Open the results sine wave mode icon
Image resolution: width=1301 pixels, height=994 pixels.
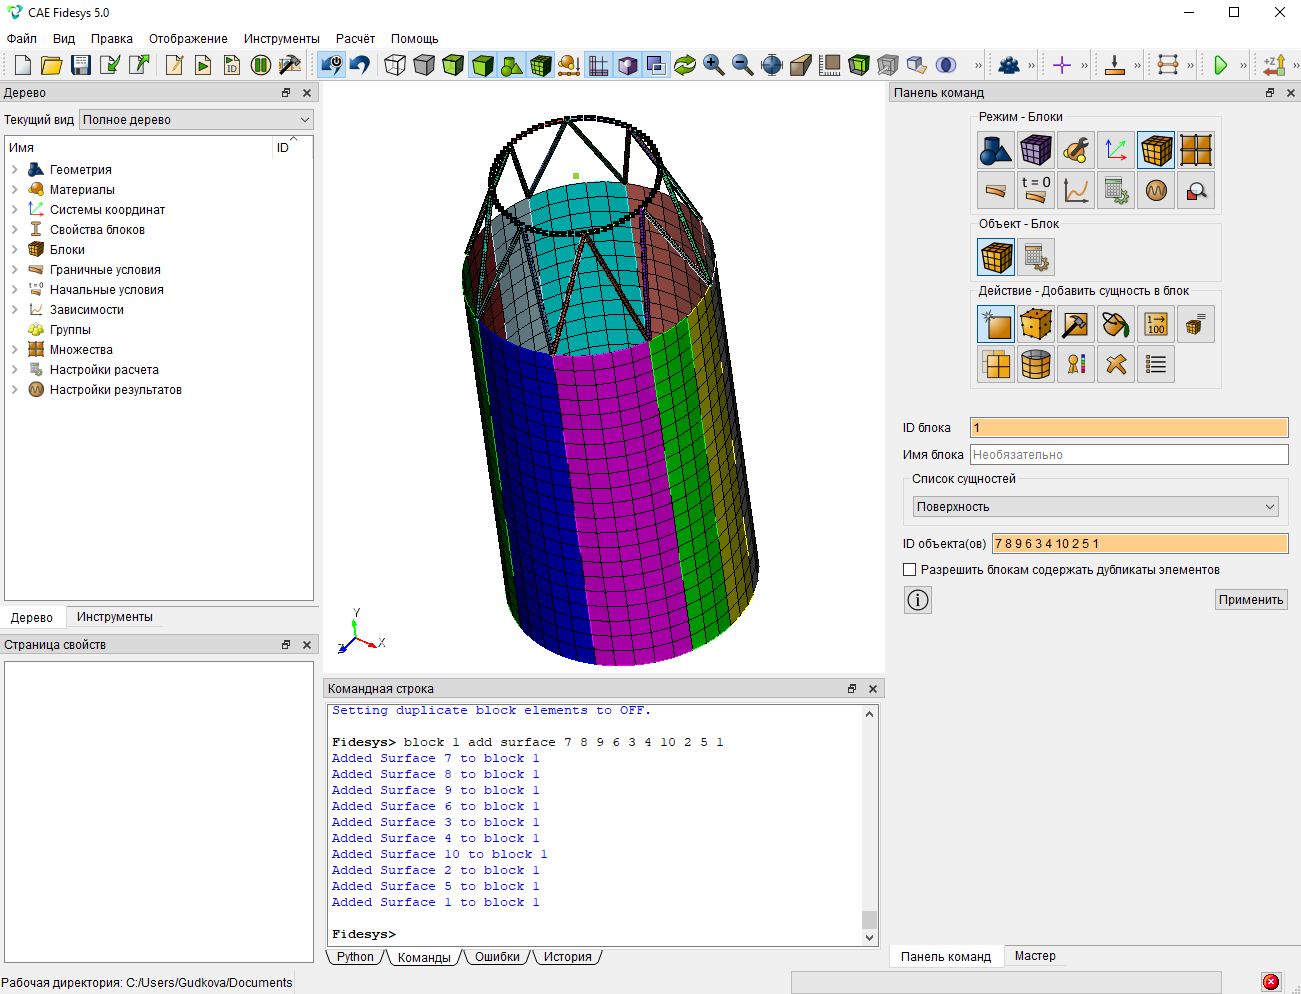click(x=1156, y=190)
